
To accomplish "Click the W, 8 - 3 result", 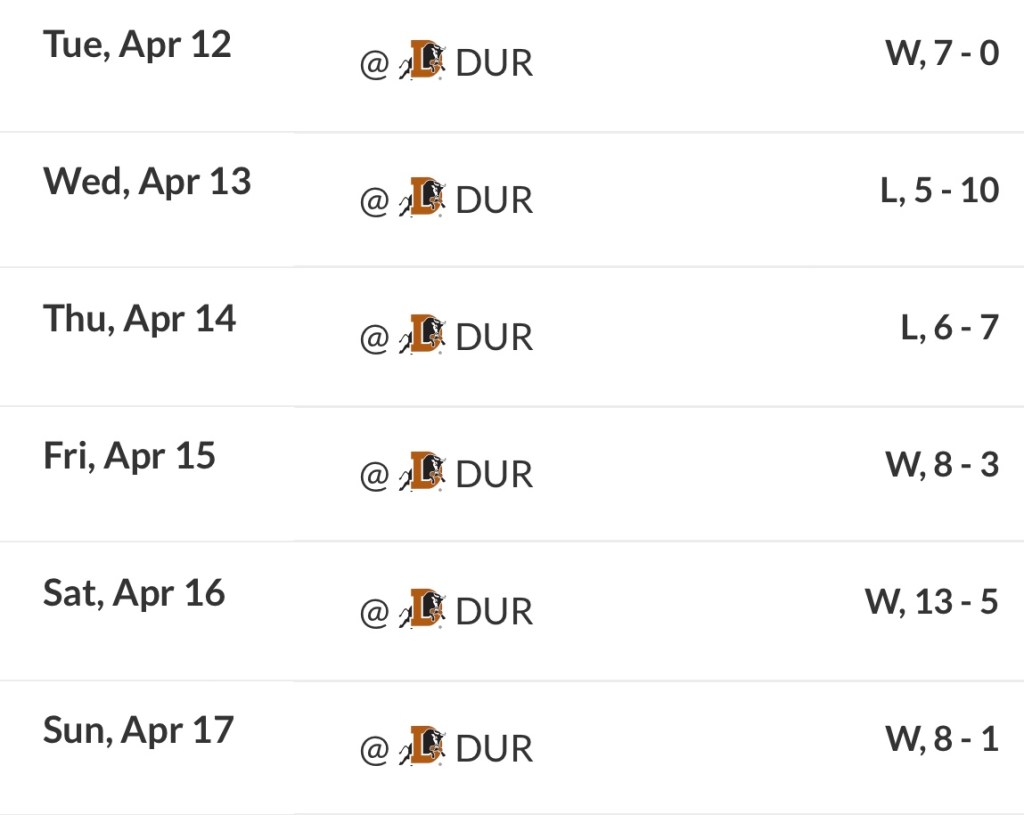I will 941,464.
